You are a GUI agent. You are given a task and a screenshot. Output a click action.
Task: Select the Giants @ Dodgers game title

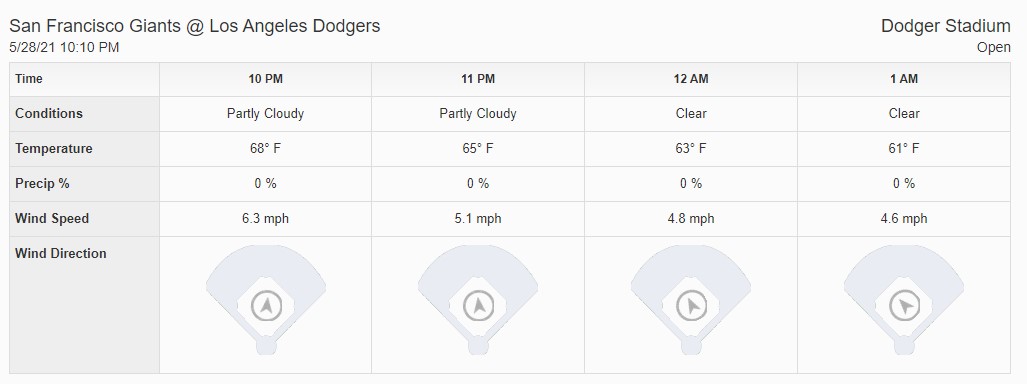point(195,26)
